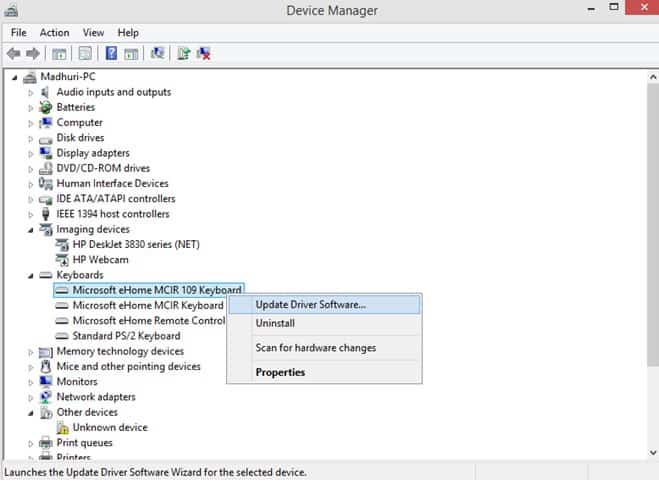The height and width of the screenshot is (482, 659).
Task: Collapse the Imaging devices node
Action: click(x=31, y=230)
